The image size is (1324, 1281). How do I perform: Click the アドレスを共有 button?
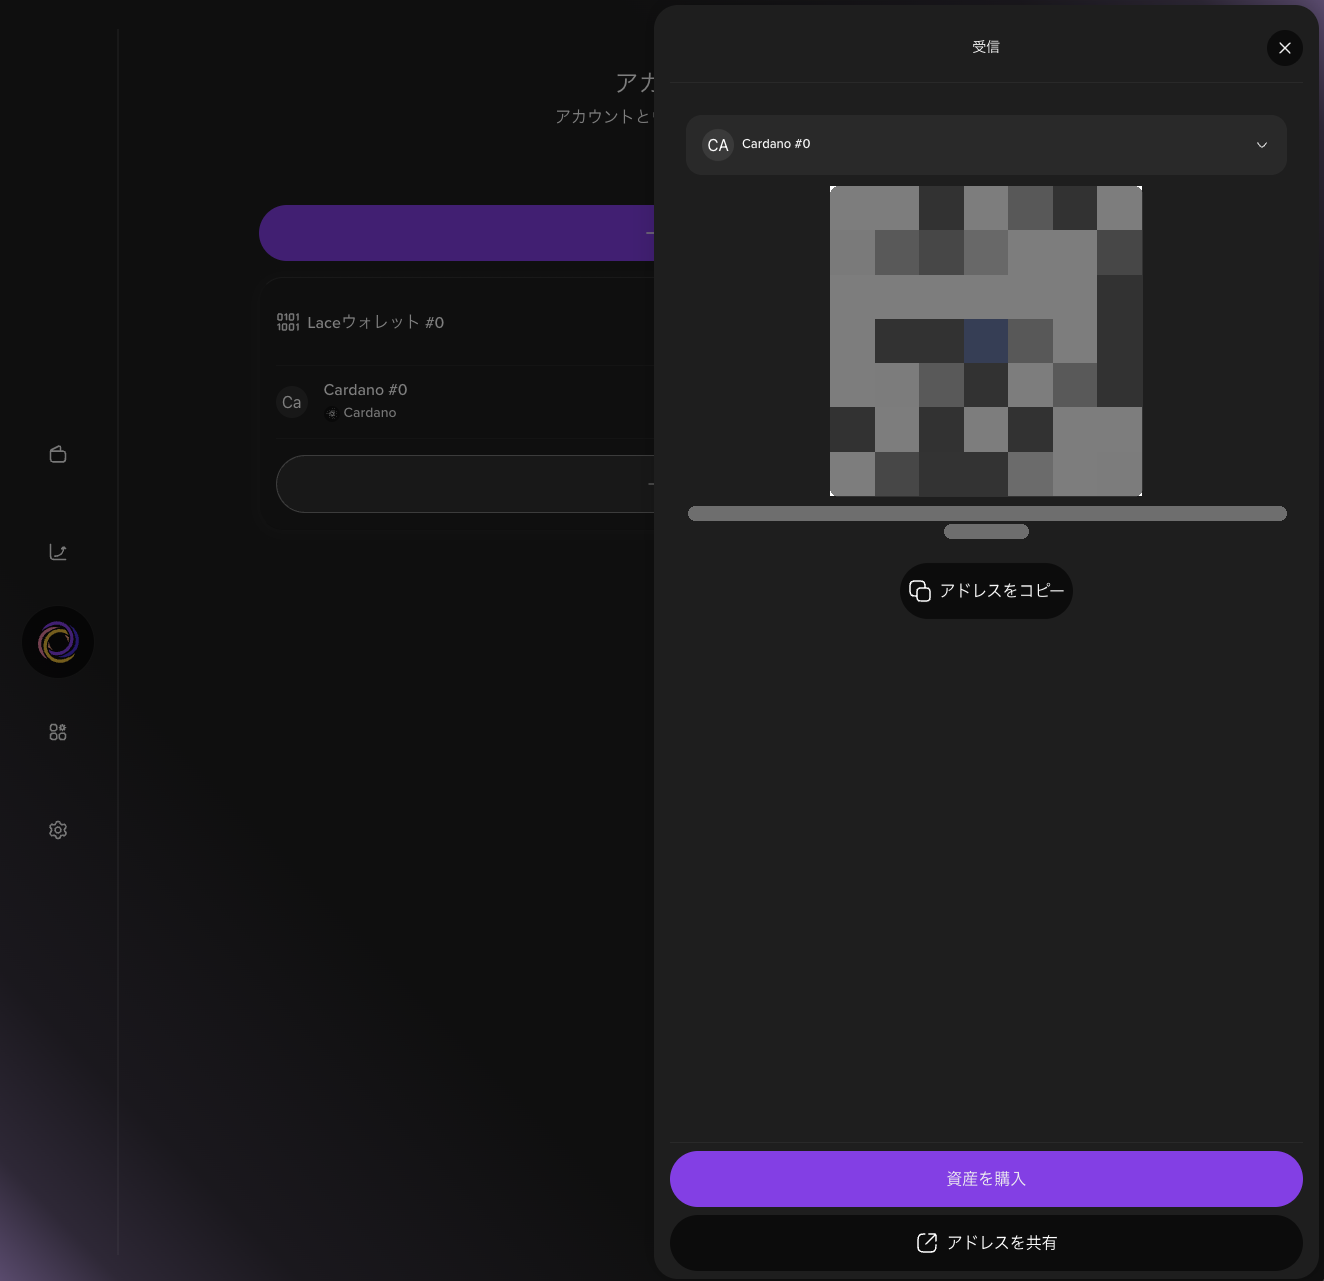pyautogui.click(x=986, y=1243)
